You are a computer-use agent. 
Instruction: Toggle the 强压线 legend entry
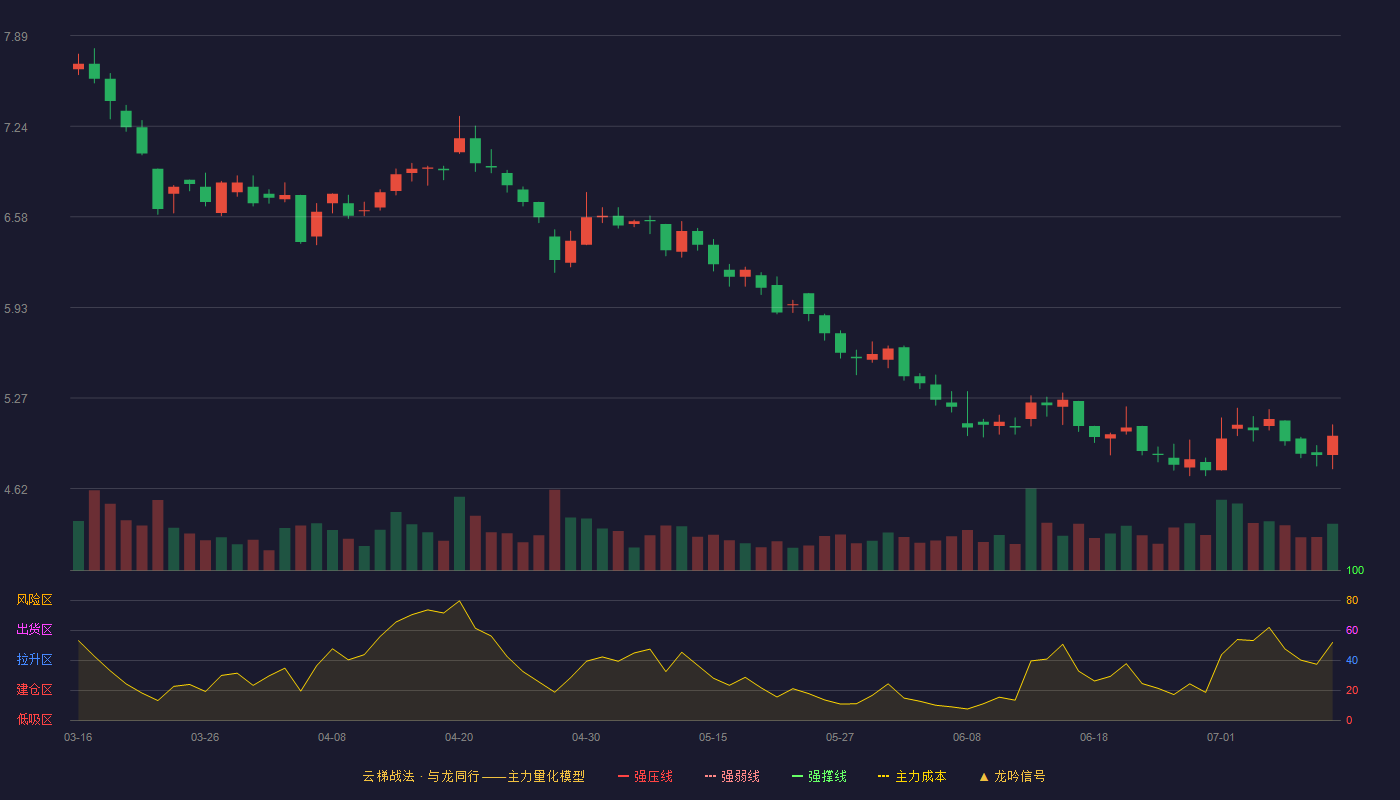[645, 776]
